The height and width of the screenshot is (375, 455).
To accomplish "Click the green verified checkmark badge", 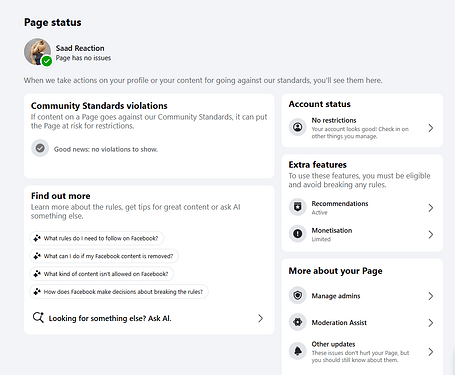I will 47,61.
